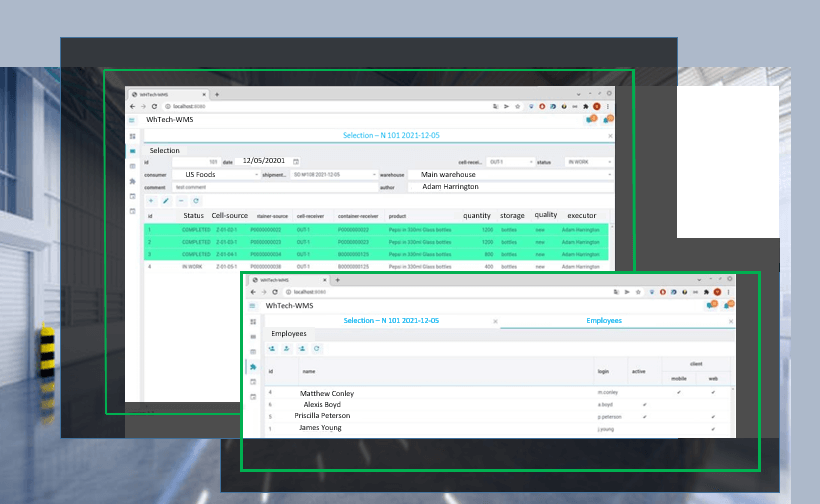
Task: Refresh the Employees list
Action: (316, 348)
